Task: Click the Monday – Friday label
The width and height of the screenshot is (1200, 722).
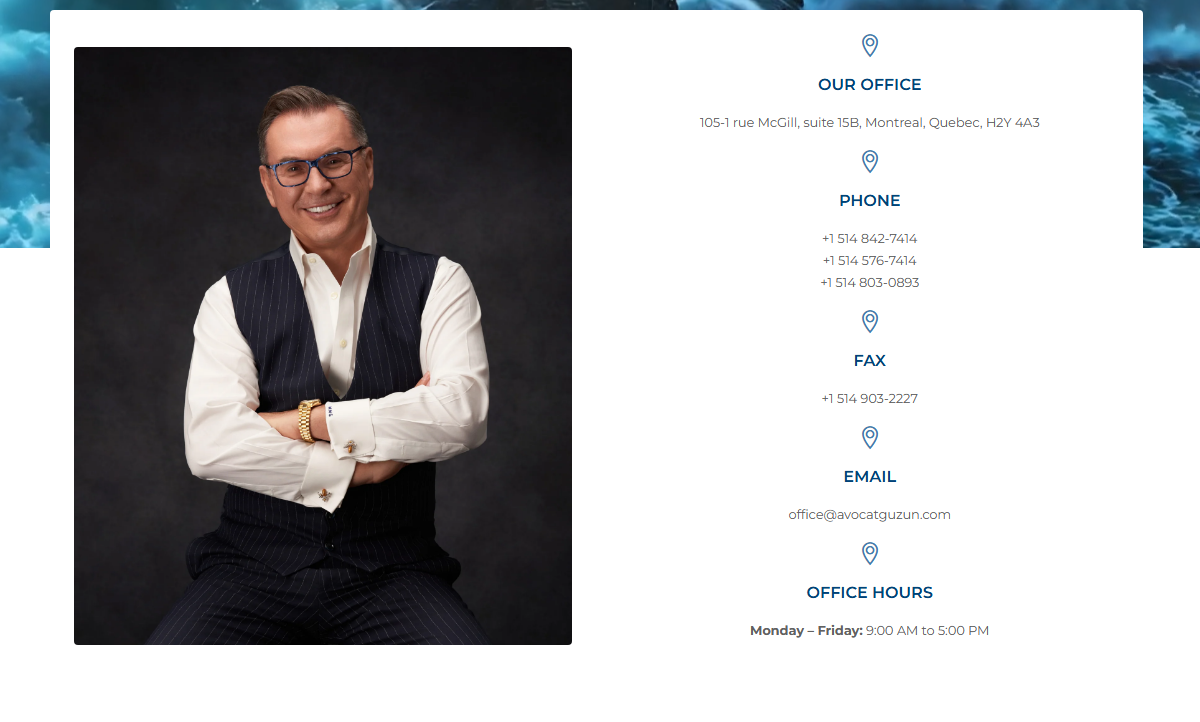Action: [x=806, y=631]
